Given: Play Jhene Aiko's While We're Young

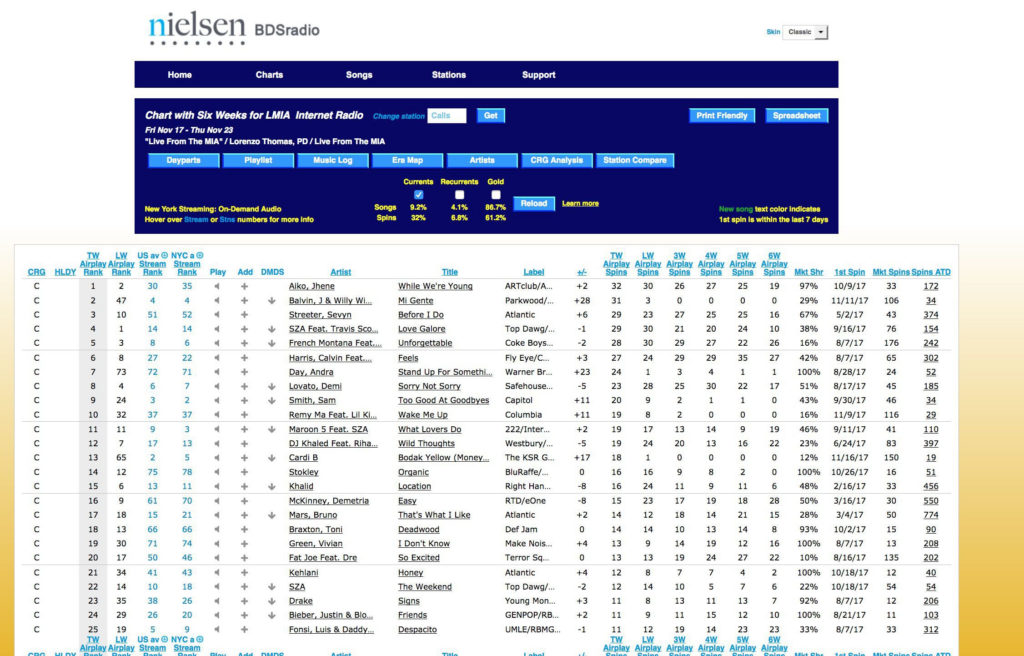Looking at the screenshot, I should click(x=217, y=286).
